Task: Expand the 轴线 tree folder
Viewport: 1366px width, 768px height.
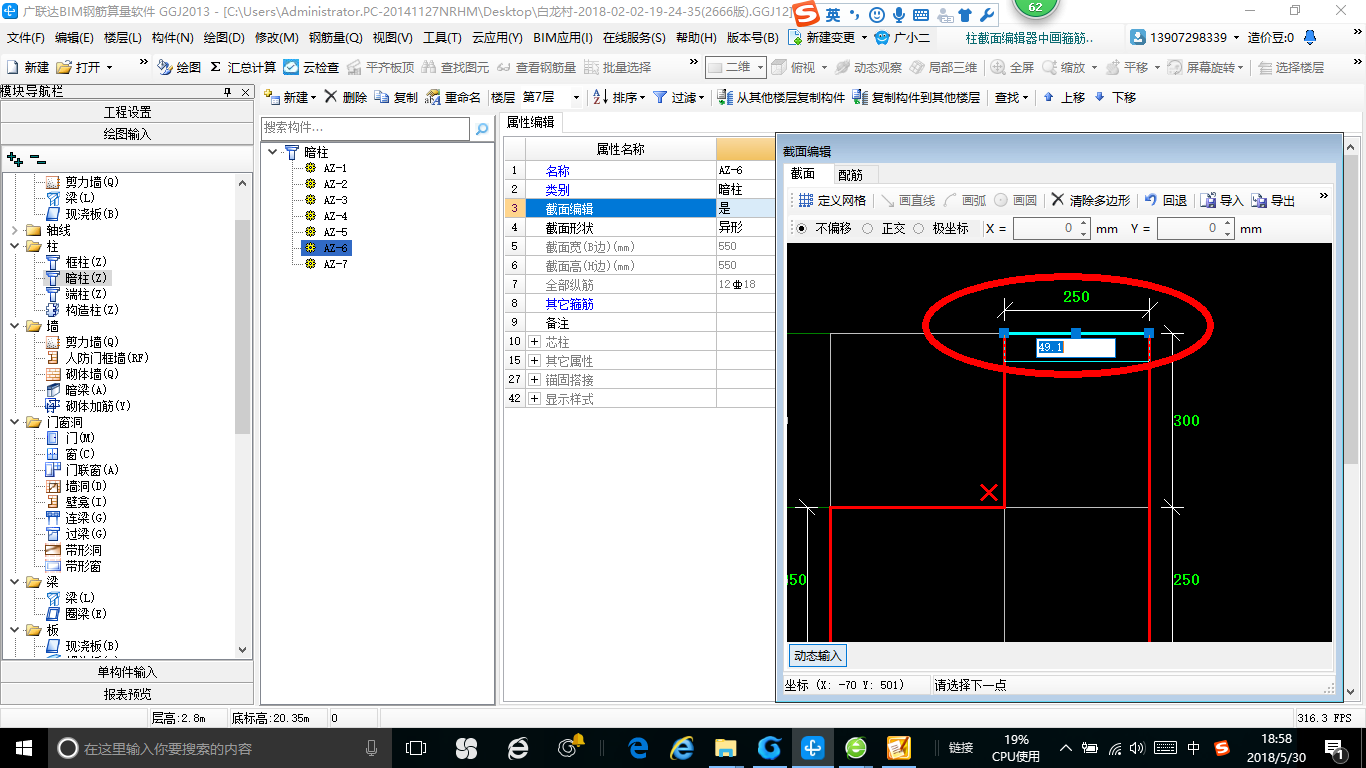Action: [x=14, y=230]
